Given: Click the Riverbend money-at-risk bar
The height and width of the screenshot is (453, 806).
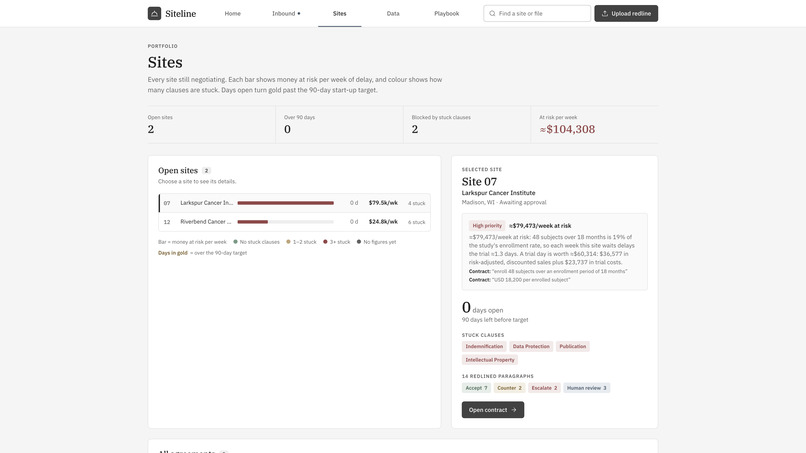Looking at the screenshot, I should [x=285, y=222].
